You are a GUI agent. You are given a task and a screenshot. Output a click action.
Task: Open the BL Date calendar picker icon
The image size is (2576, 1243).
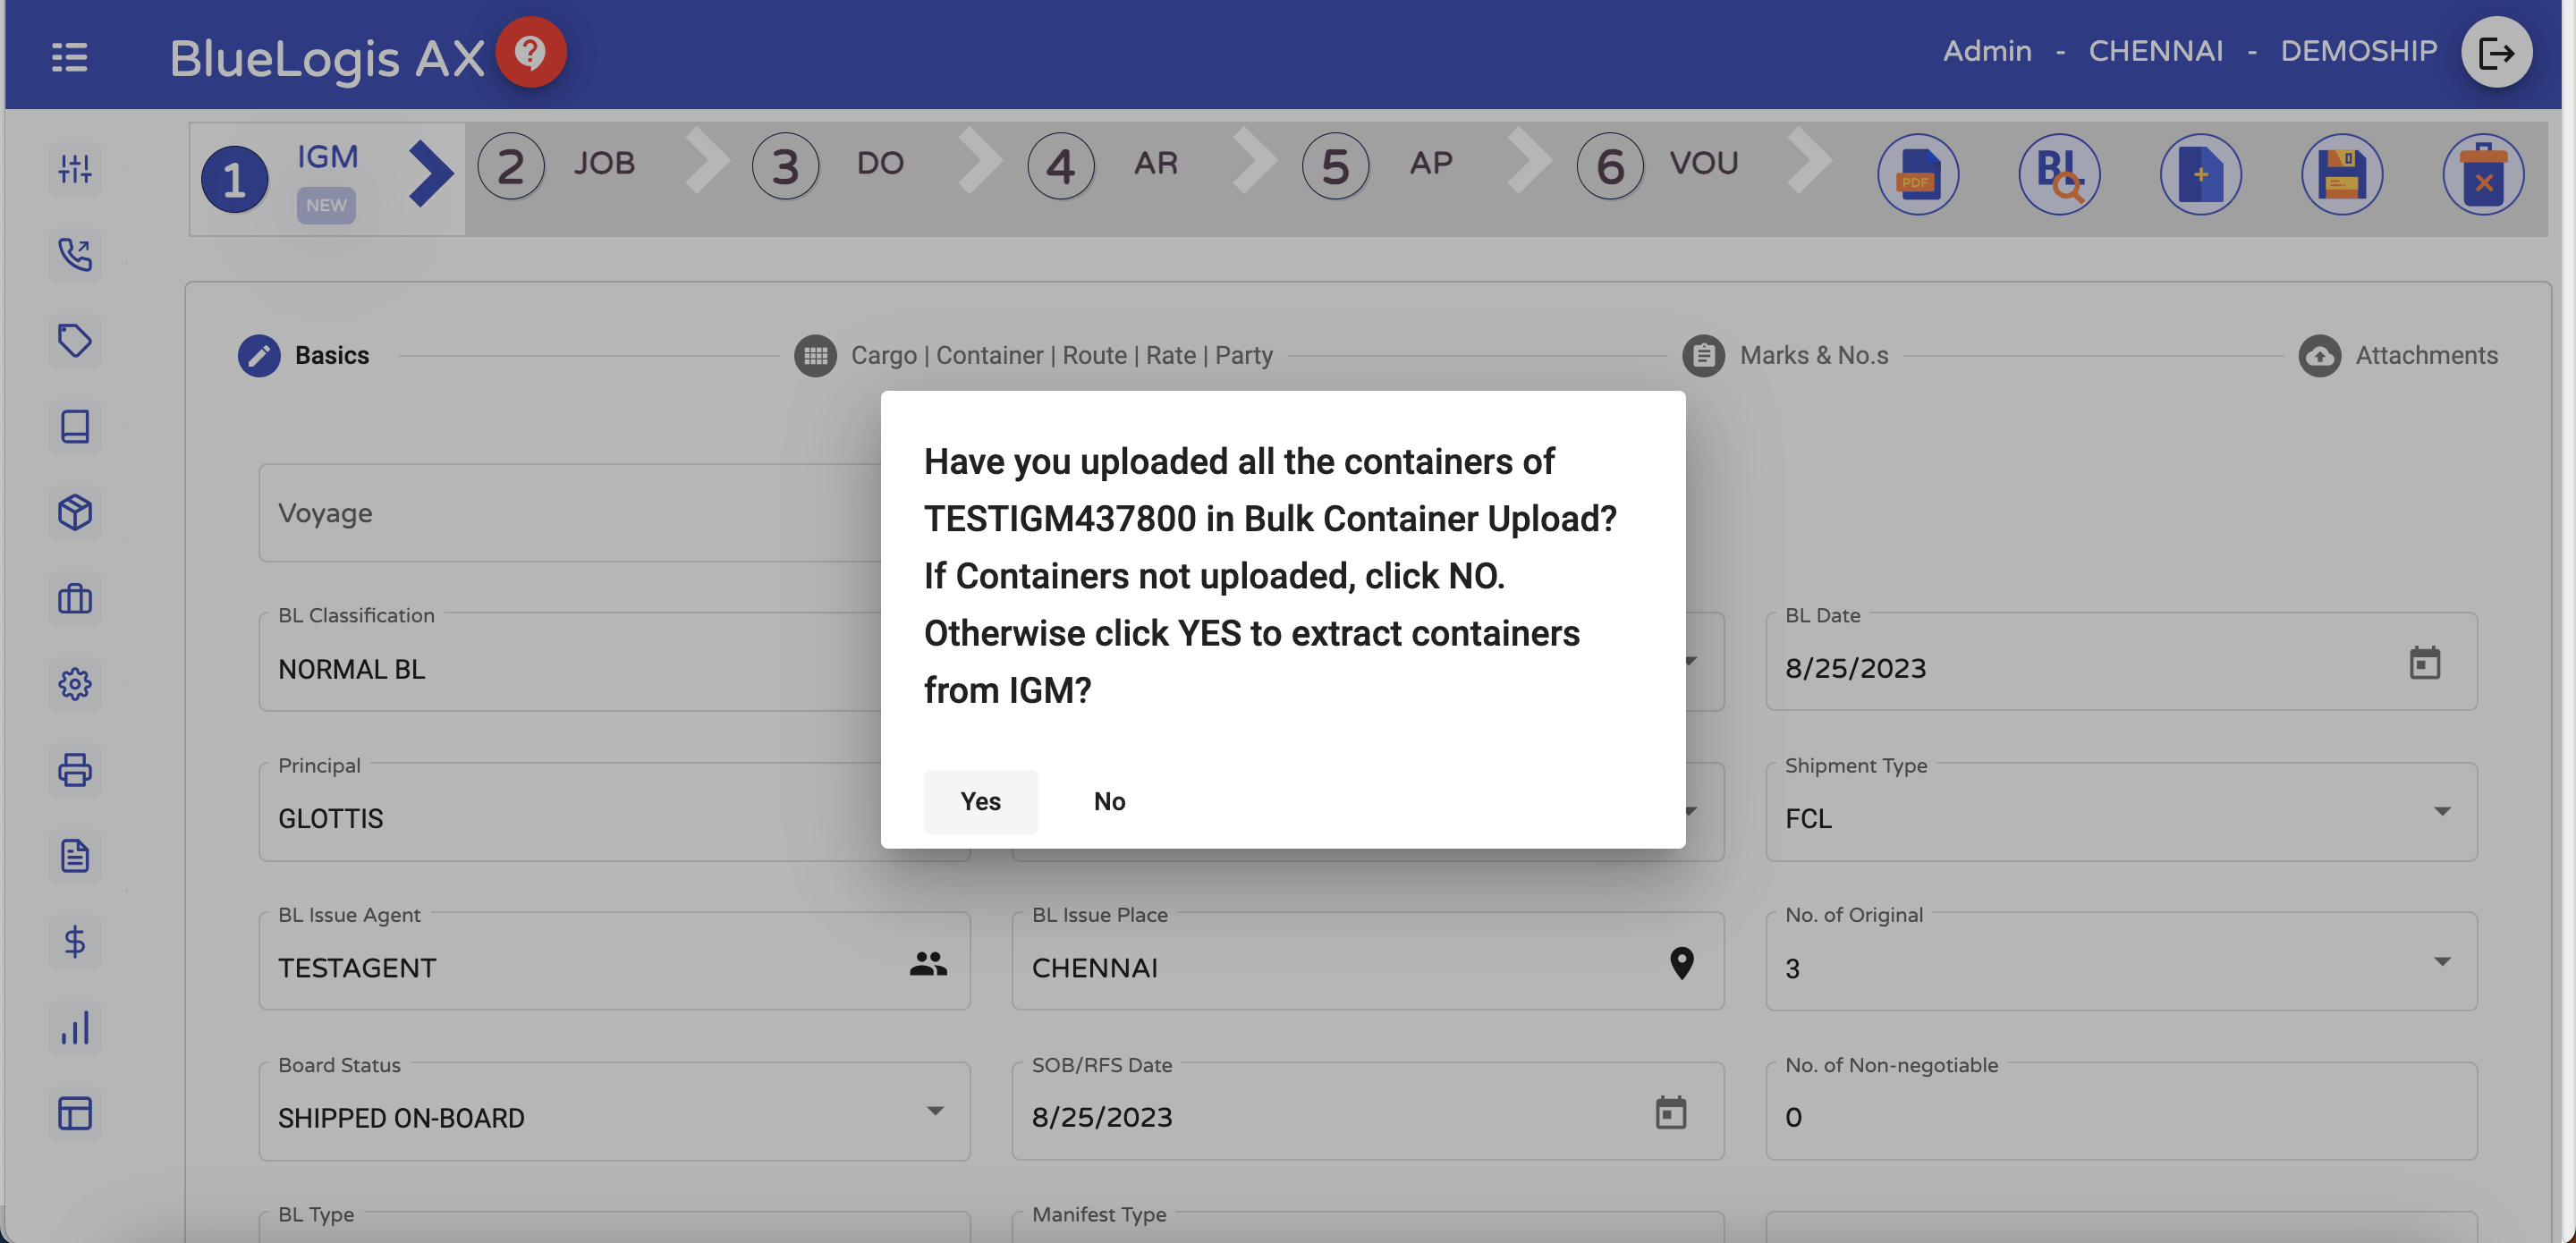click(x=2424, y=663)
